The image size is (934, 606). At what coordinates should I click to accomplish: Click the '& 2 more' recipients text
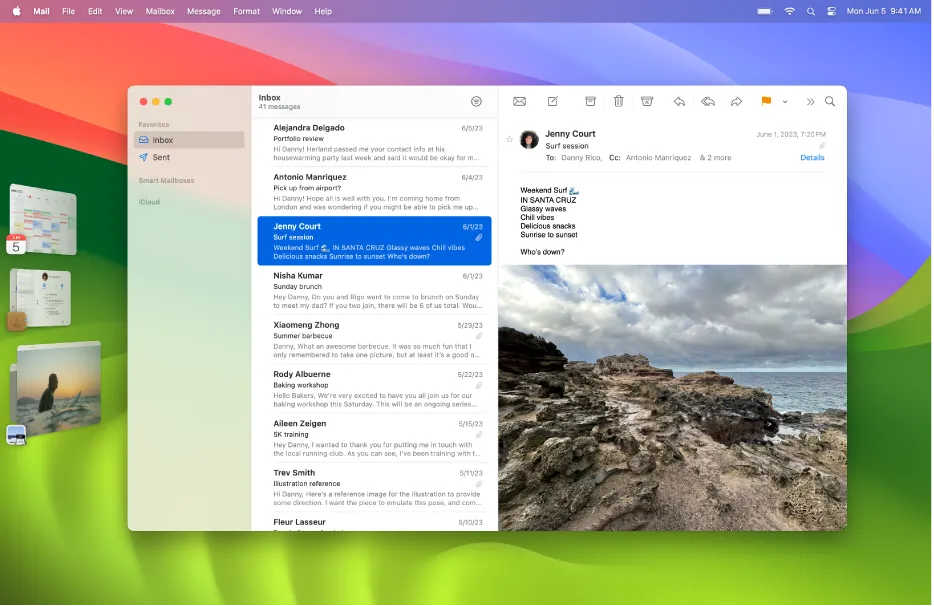(x=717, y=158)
